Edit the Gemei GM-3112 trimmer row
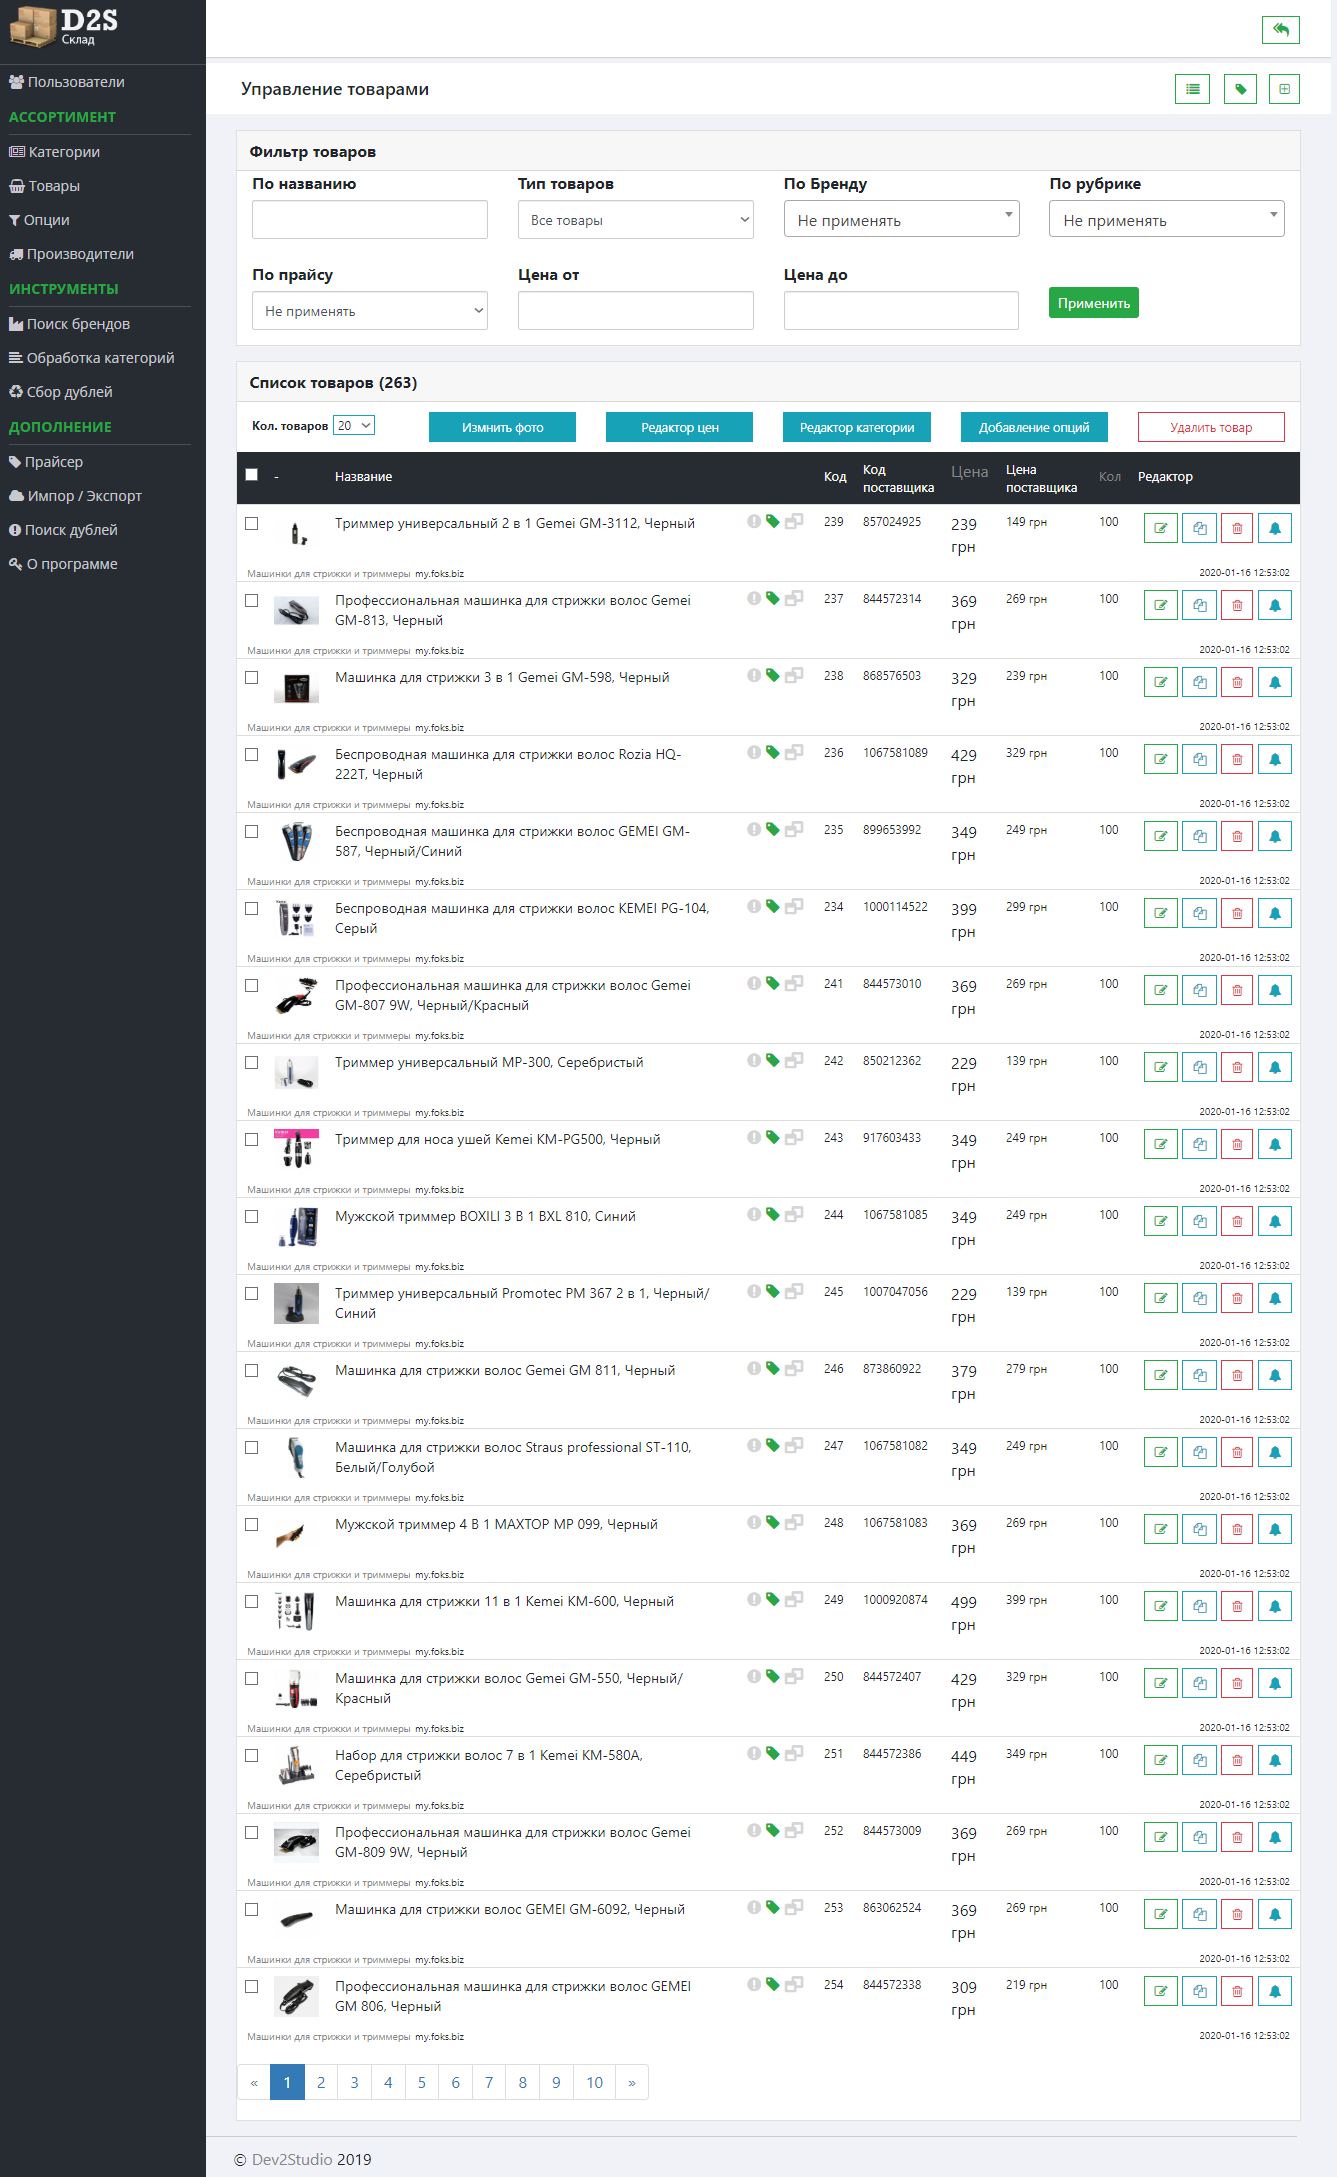Screen dimensions: 1337x2177 coord(1160,529)
